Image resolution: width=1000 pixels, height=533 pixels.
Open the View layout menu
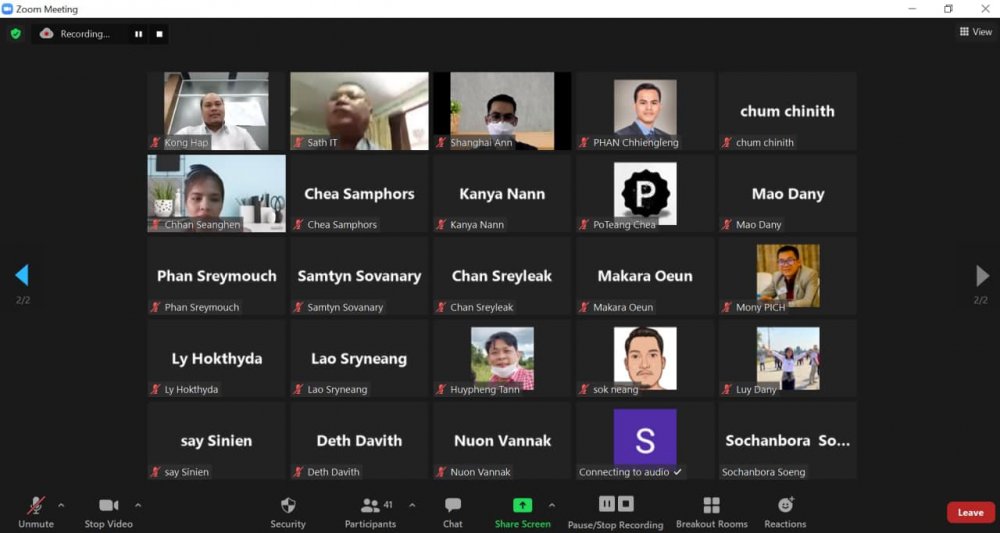(x=976, y=32)
